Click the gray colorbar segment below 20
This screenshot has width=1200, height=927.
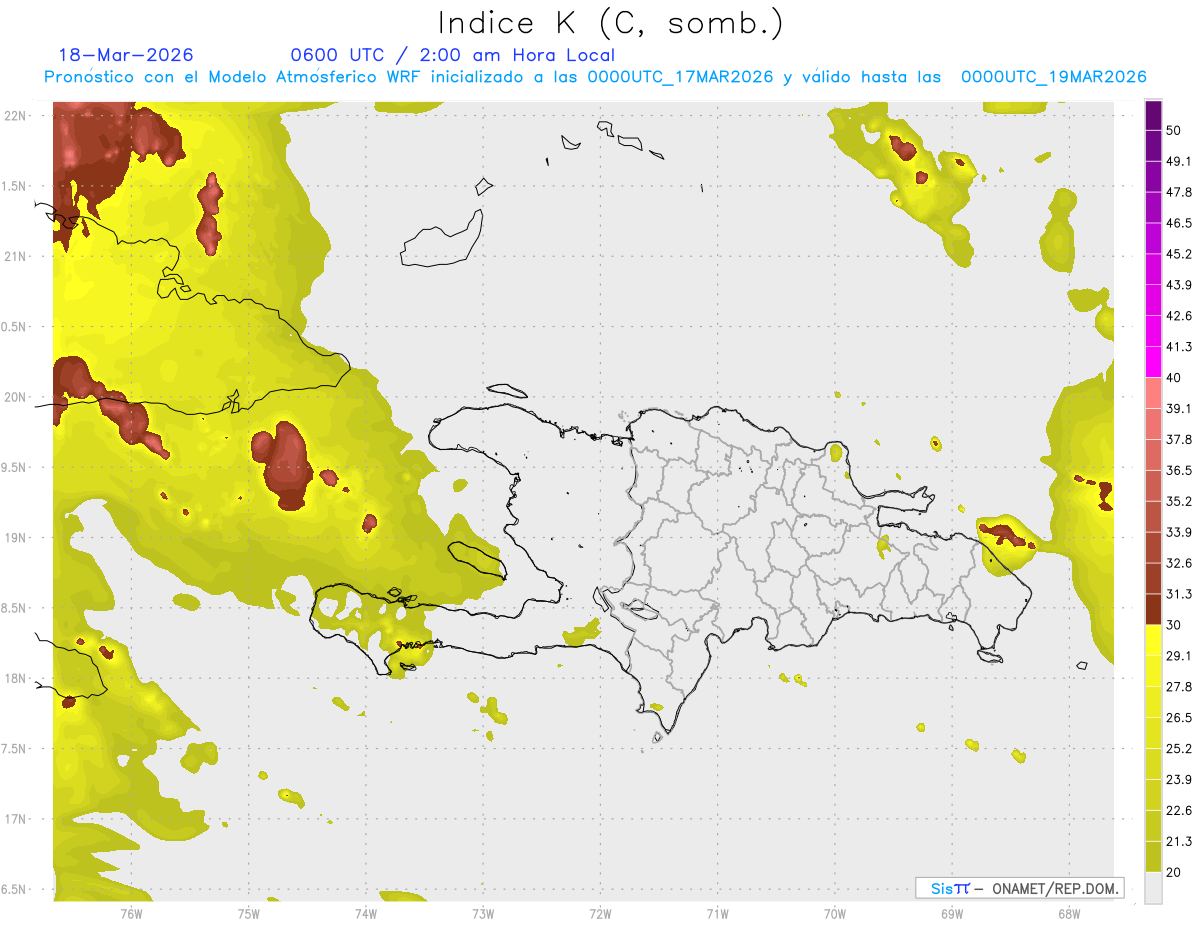click(1153, 887)
